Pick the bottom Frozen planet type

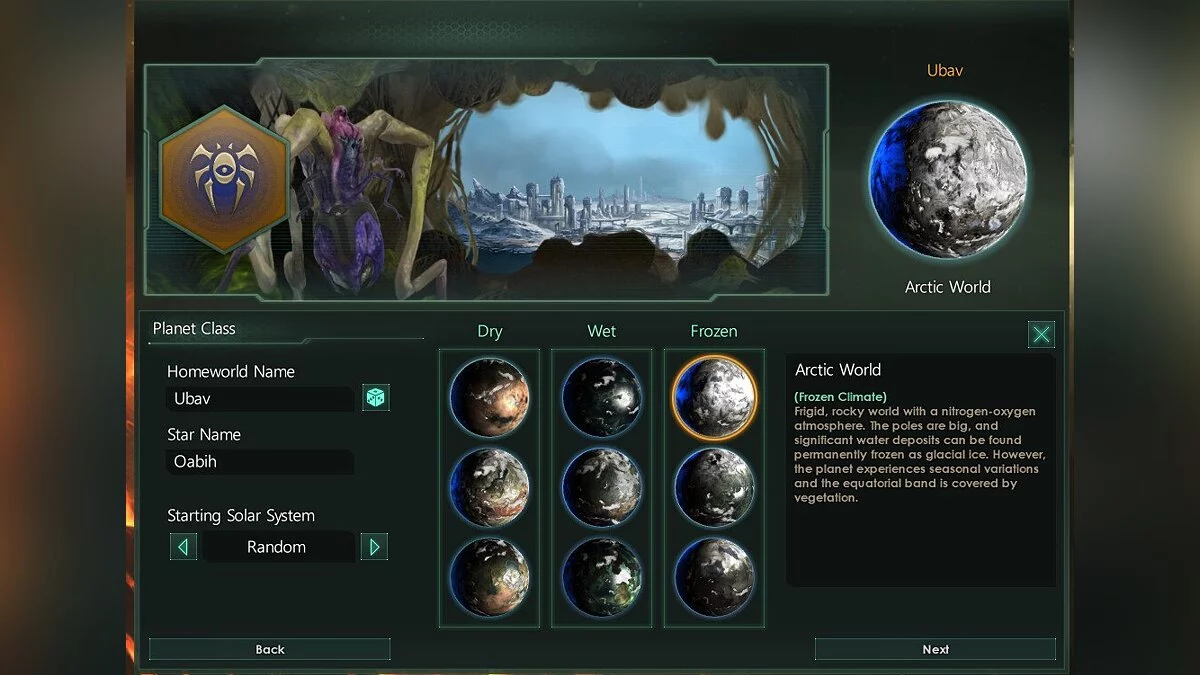pyautogui.click(x=714, y=577)
